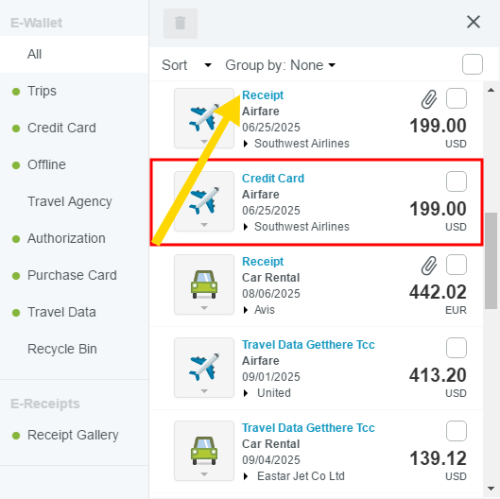
Task: Open the Sort dropdown
Action: point(186,65)
